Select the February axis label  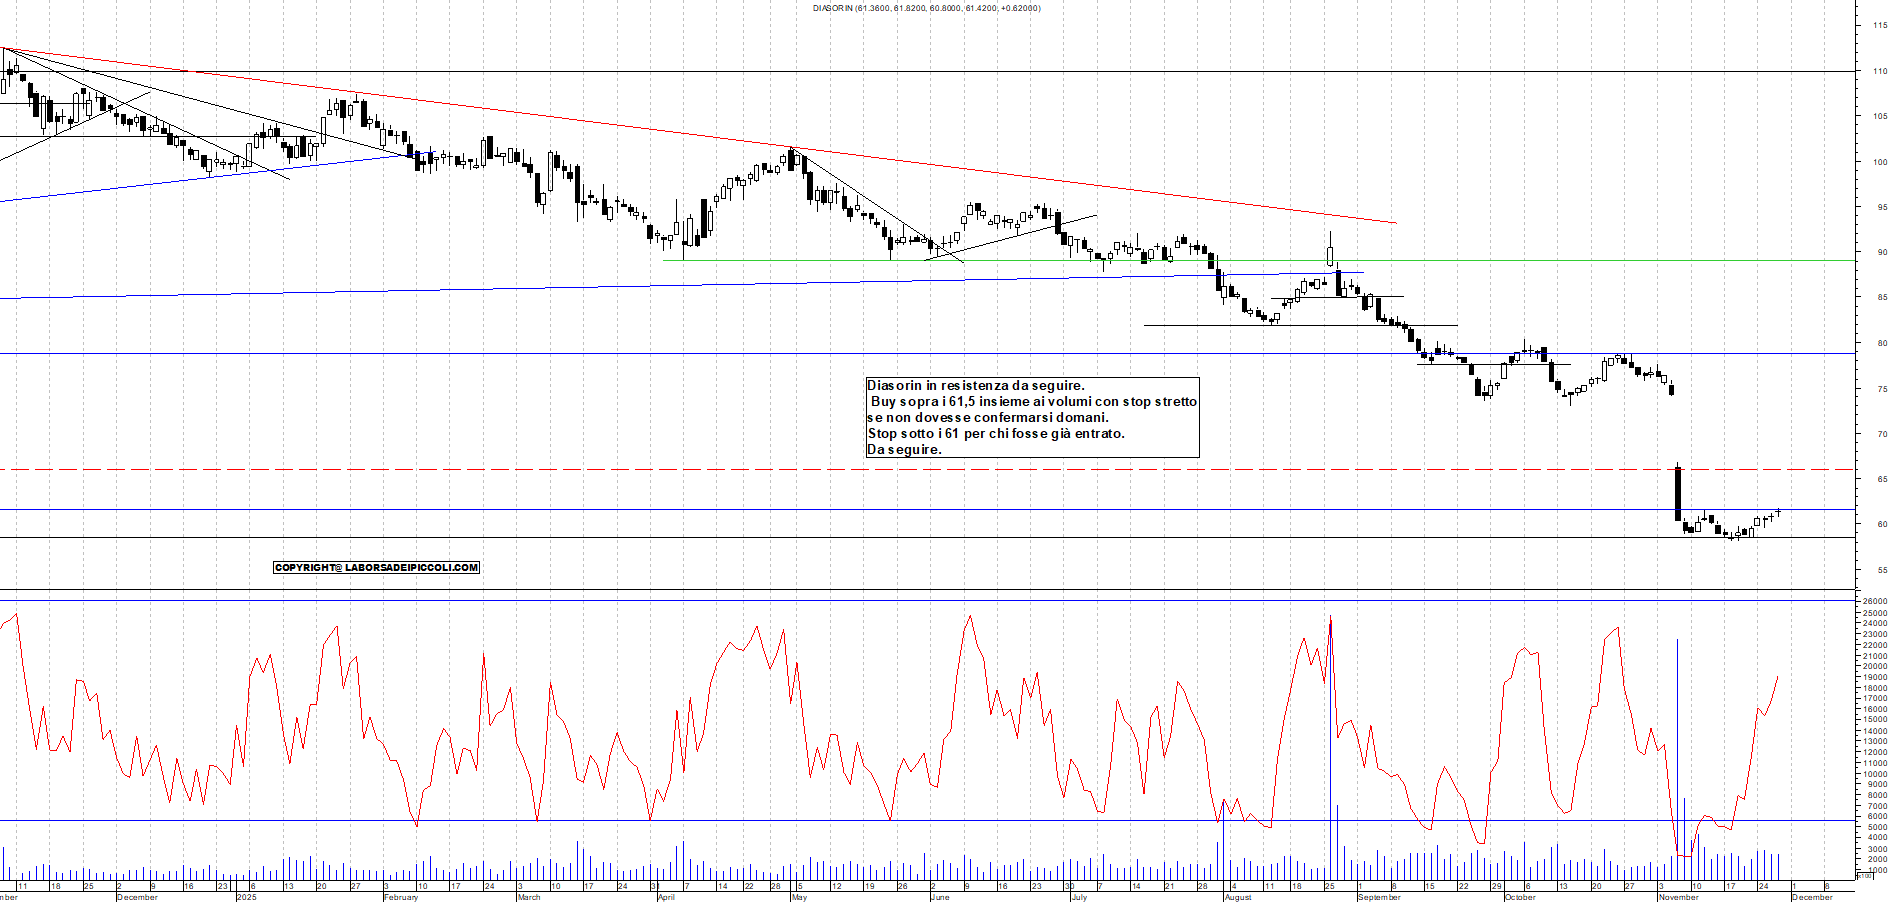pyautogui.click(x=399, y=897)
